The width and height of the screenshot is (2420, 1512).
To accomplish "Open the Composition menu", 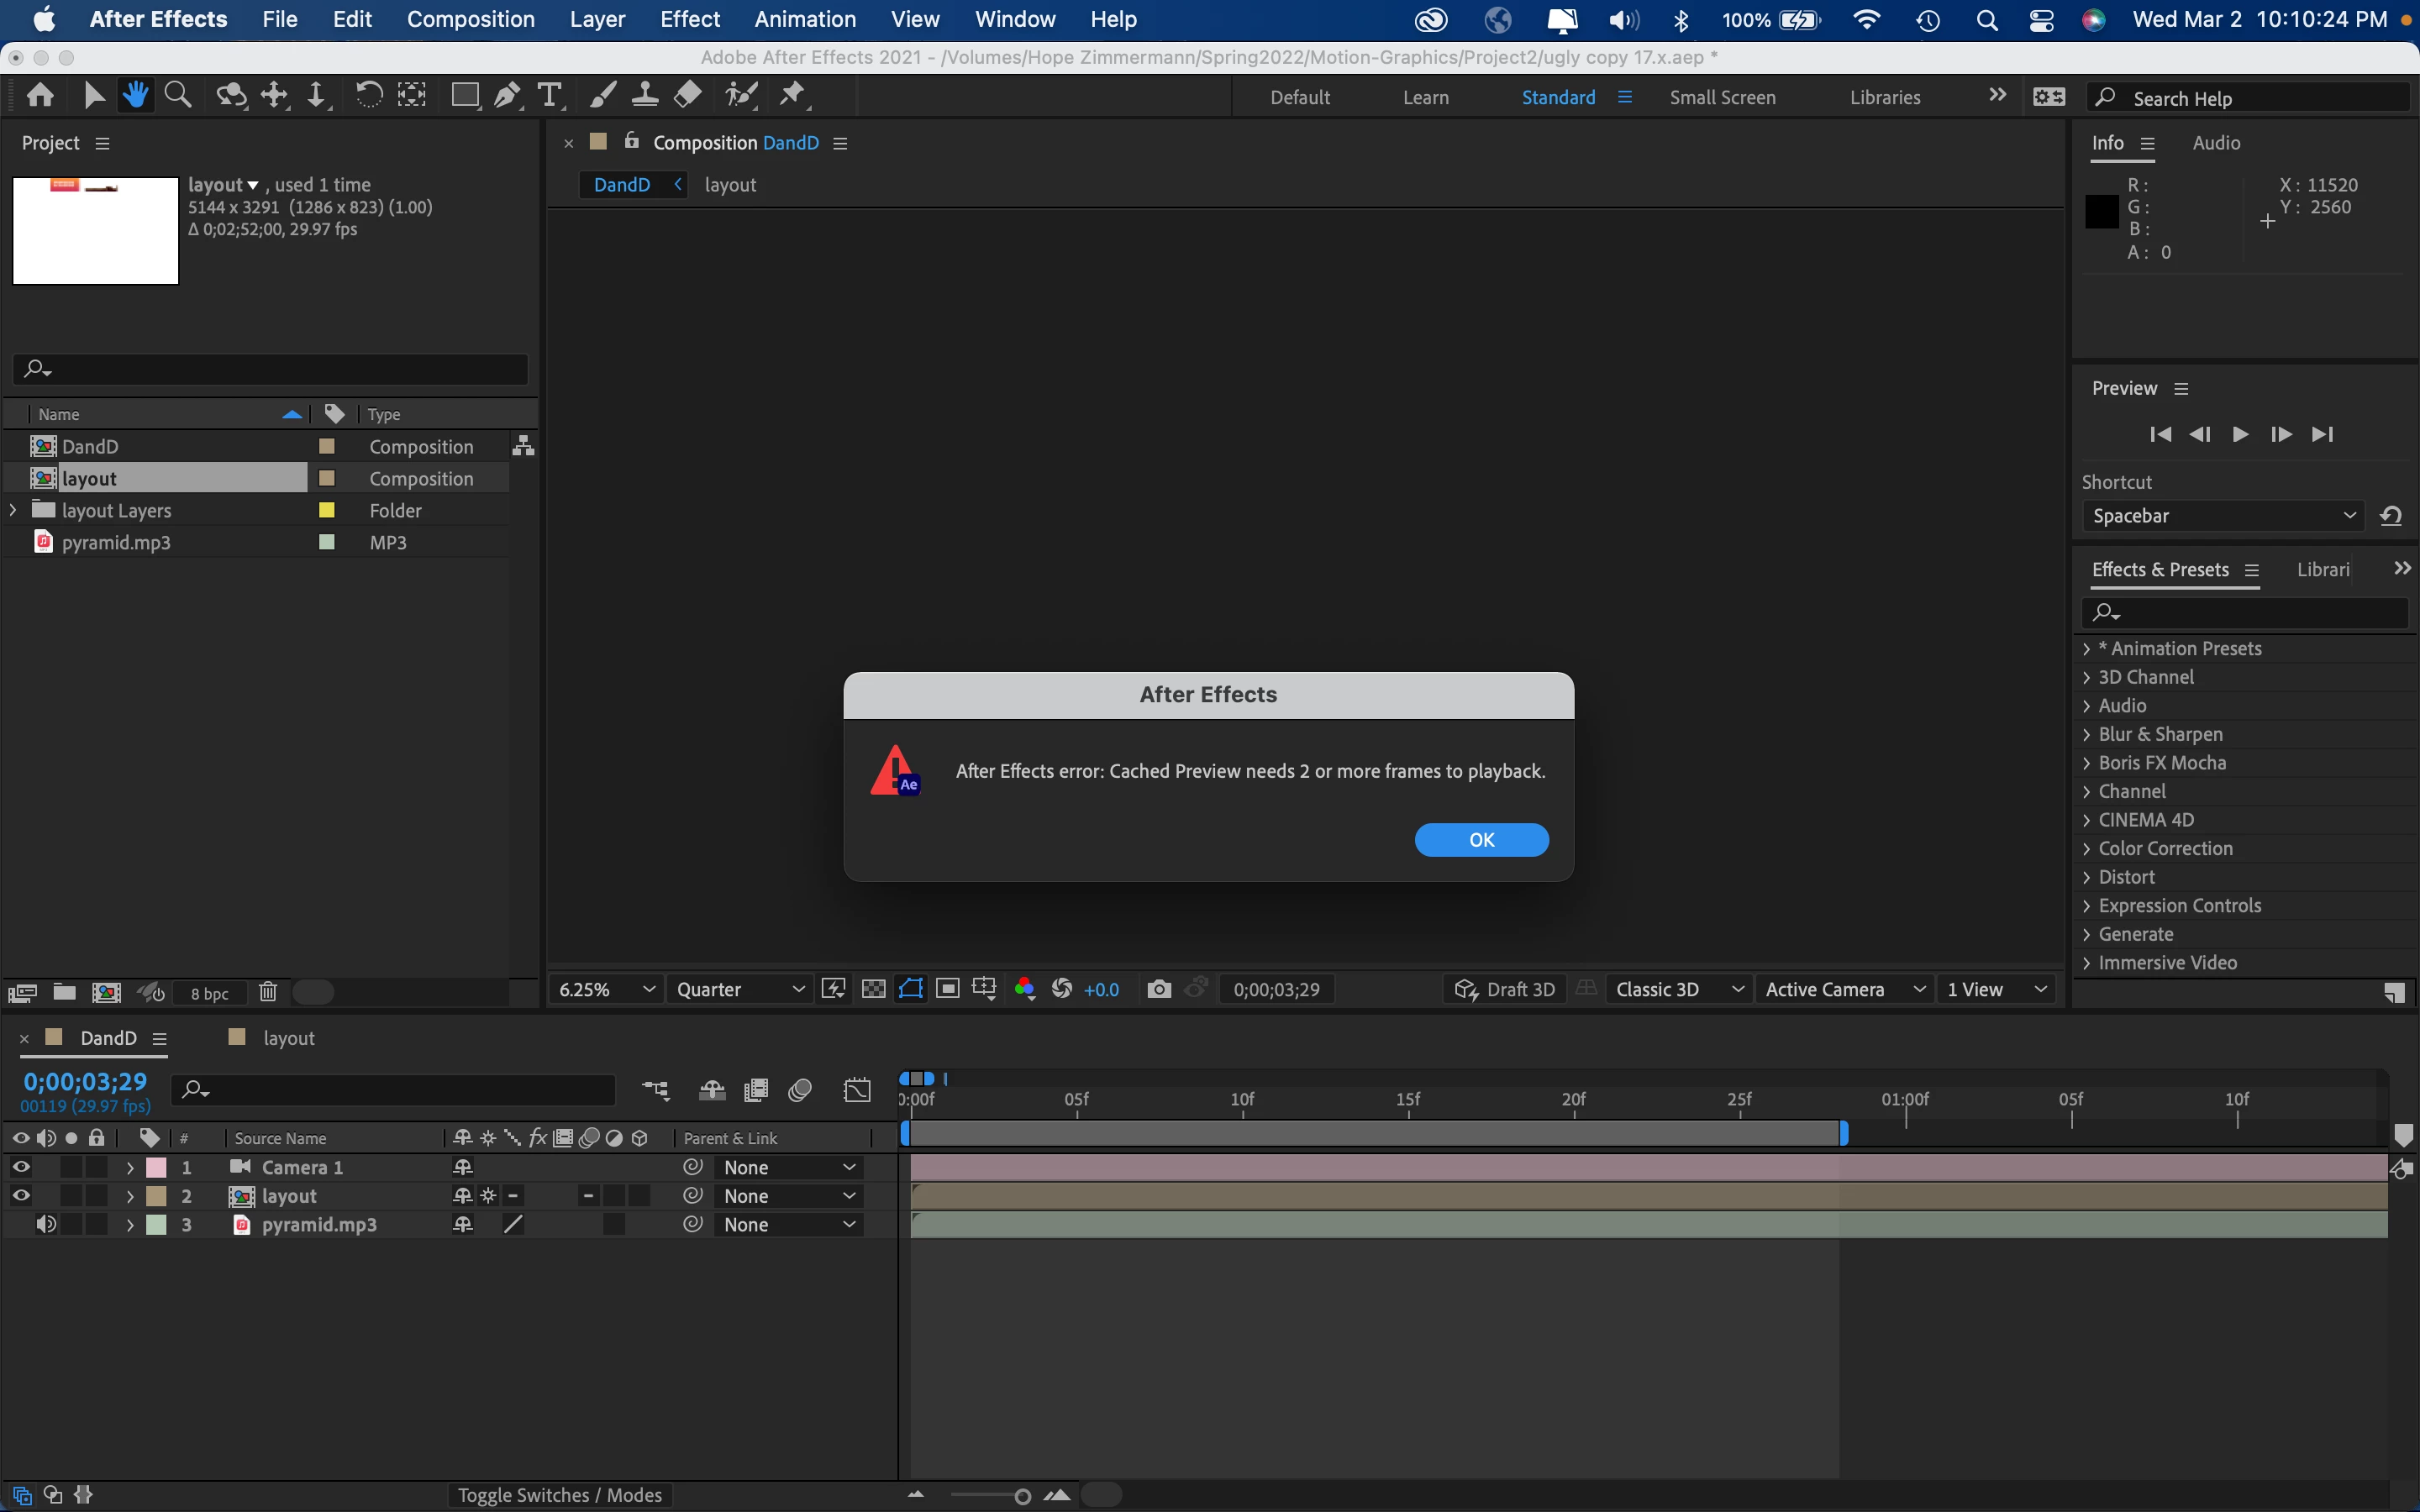I will tap(470, 19).
